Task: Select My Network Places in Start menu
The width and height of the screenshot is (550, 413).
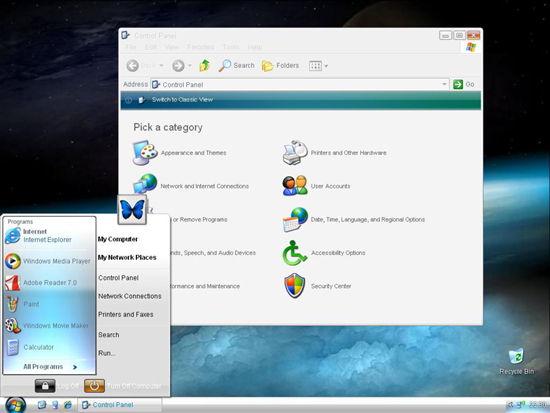Action: click(127, 258)
